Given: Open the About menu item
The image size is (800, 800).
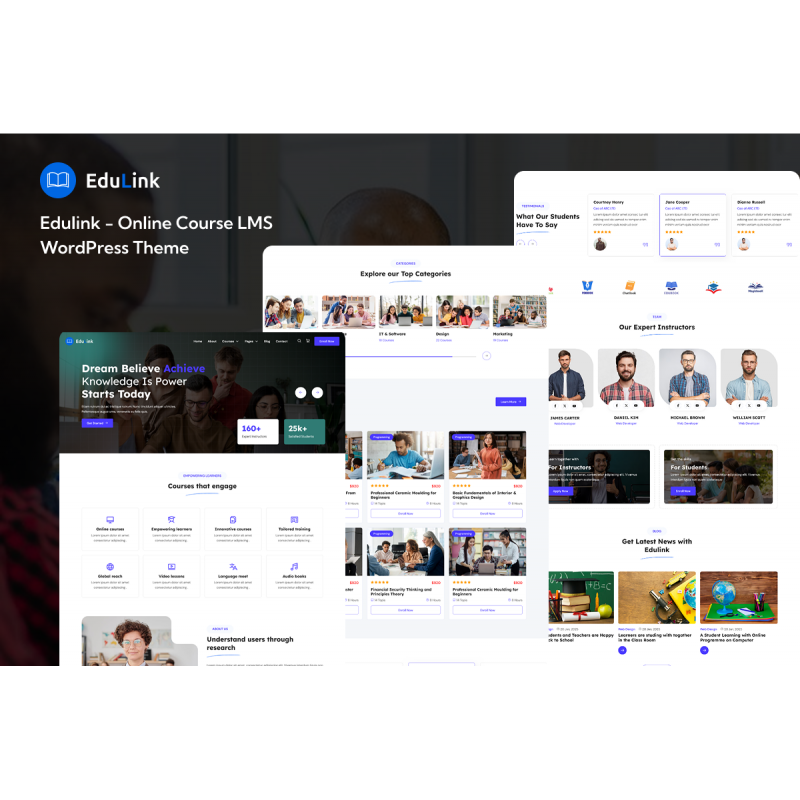Looking at the screenshot, I should 212,341.
